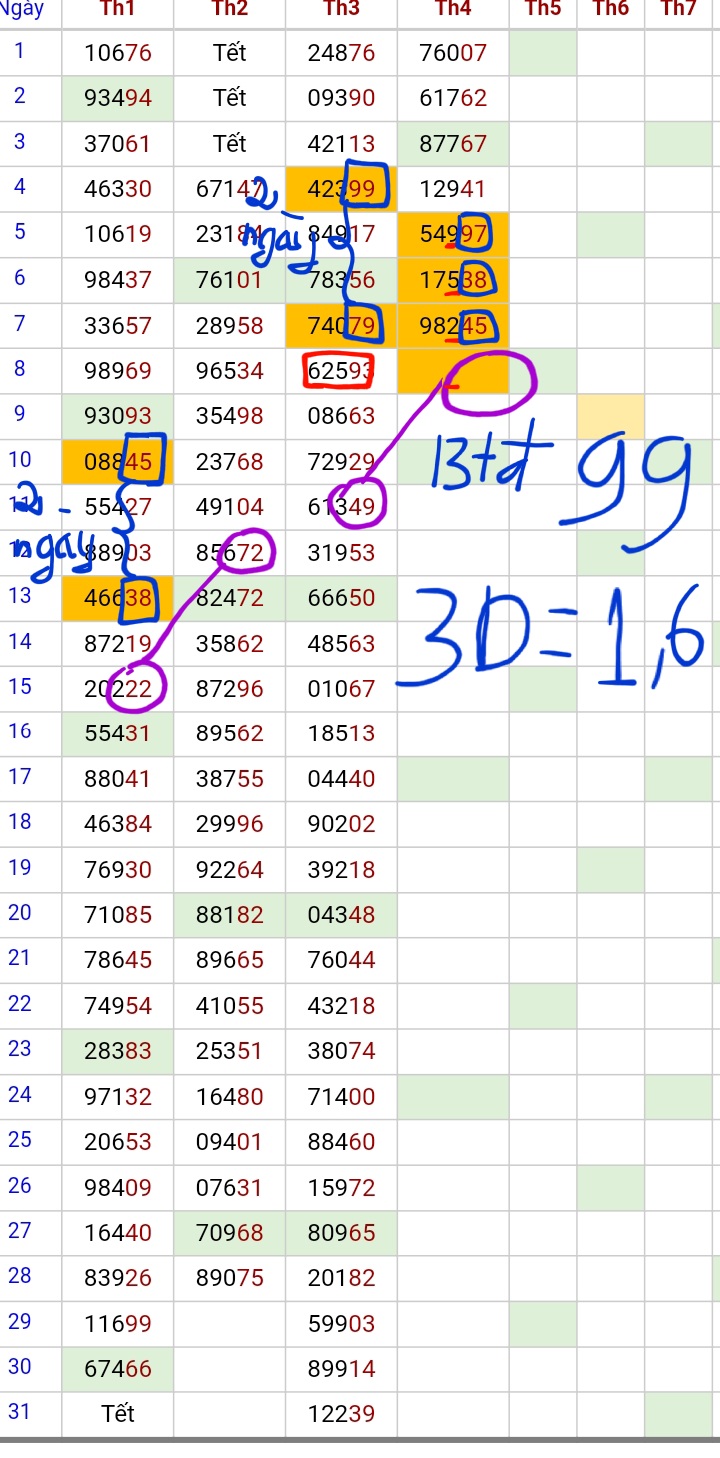720x1458 pixels.
Task: Click the 89075 cell in Th2
Action: 230,1278
